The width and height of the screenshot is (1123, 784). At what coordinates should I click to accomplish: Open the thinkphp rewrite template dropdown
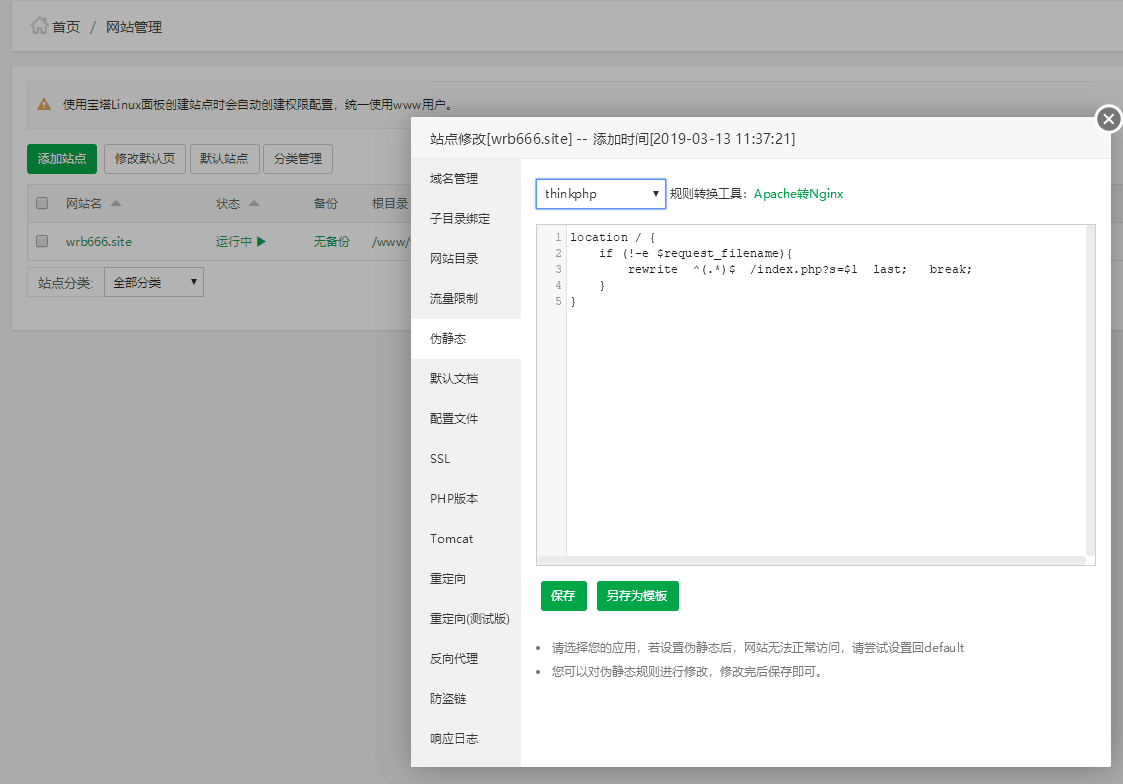pyautogui.click(x=601, y=194)
